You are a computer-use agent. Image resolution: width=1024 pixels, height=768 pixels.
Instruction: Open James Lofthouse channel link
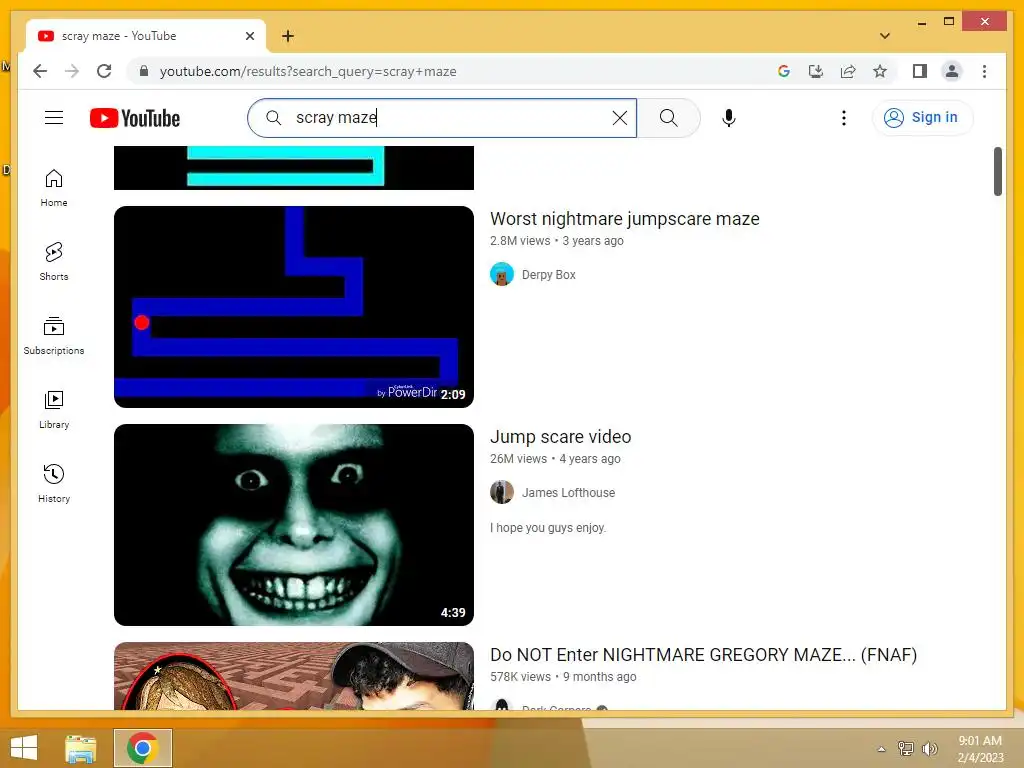[x=568, y=492]
